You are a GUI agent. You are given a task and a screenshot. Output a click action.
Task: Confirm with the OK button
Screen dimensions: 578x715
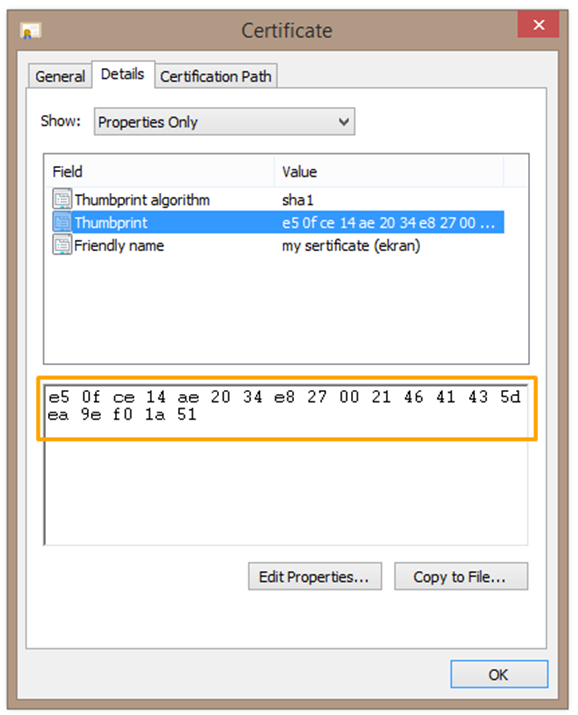[499, 674]
